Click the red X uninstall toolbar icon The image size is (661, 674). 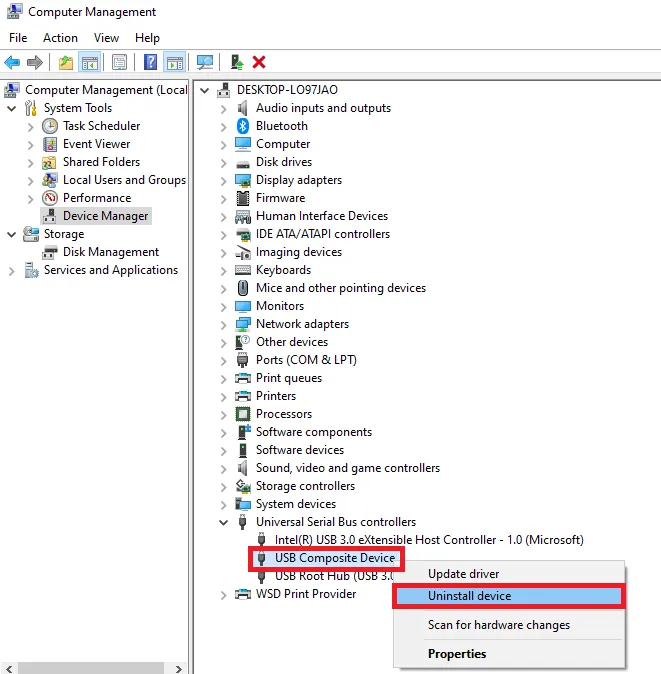tap(259, 62)
